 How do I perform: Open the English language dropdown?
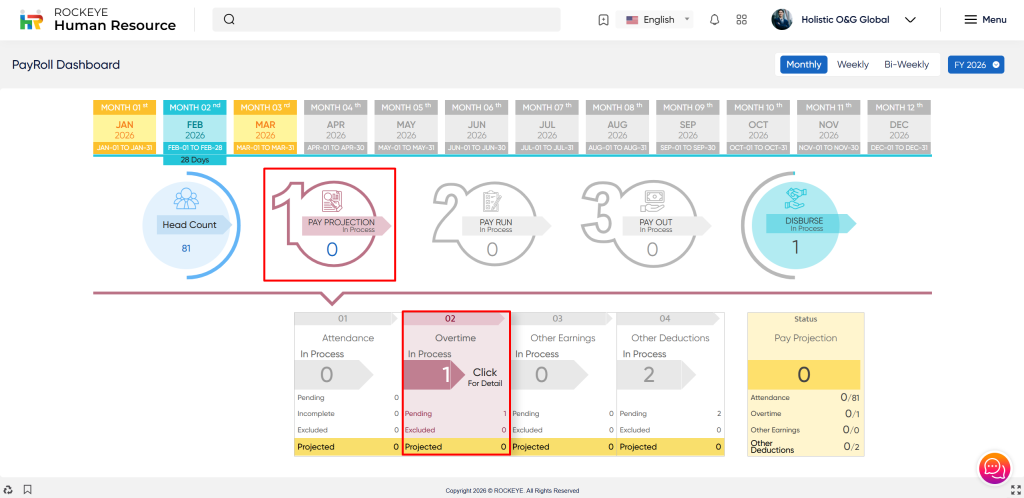click(659, 20)
